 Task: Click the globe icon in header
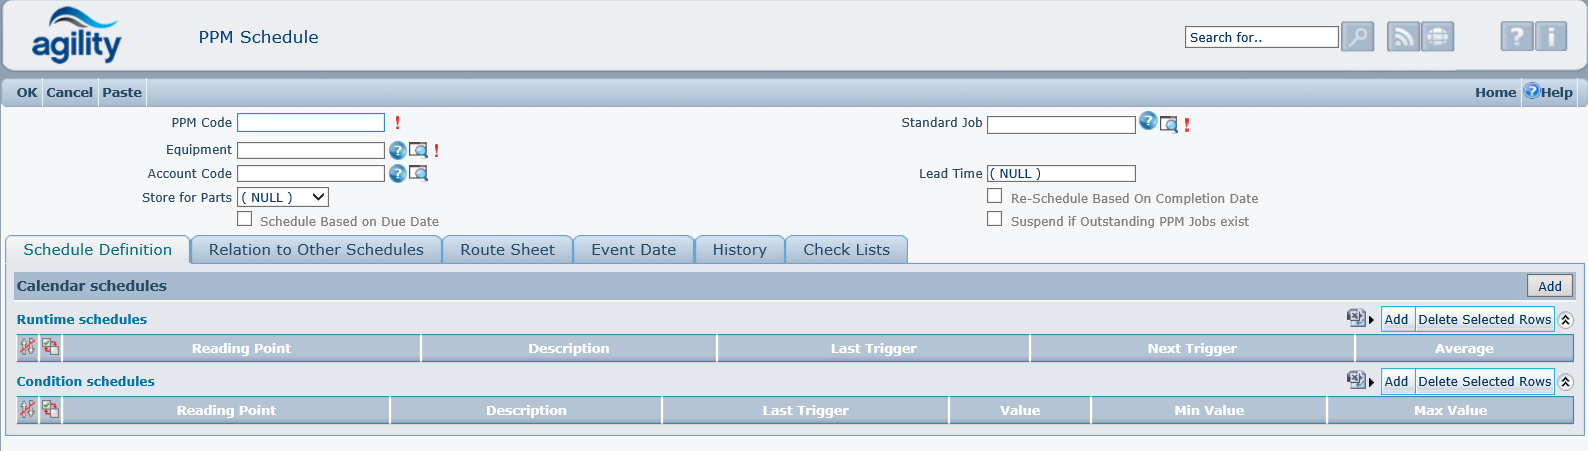pyautogui.click(x=1438, y=37)
